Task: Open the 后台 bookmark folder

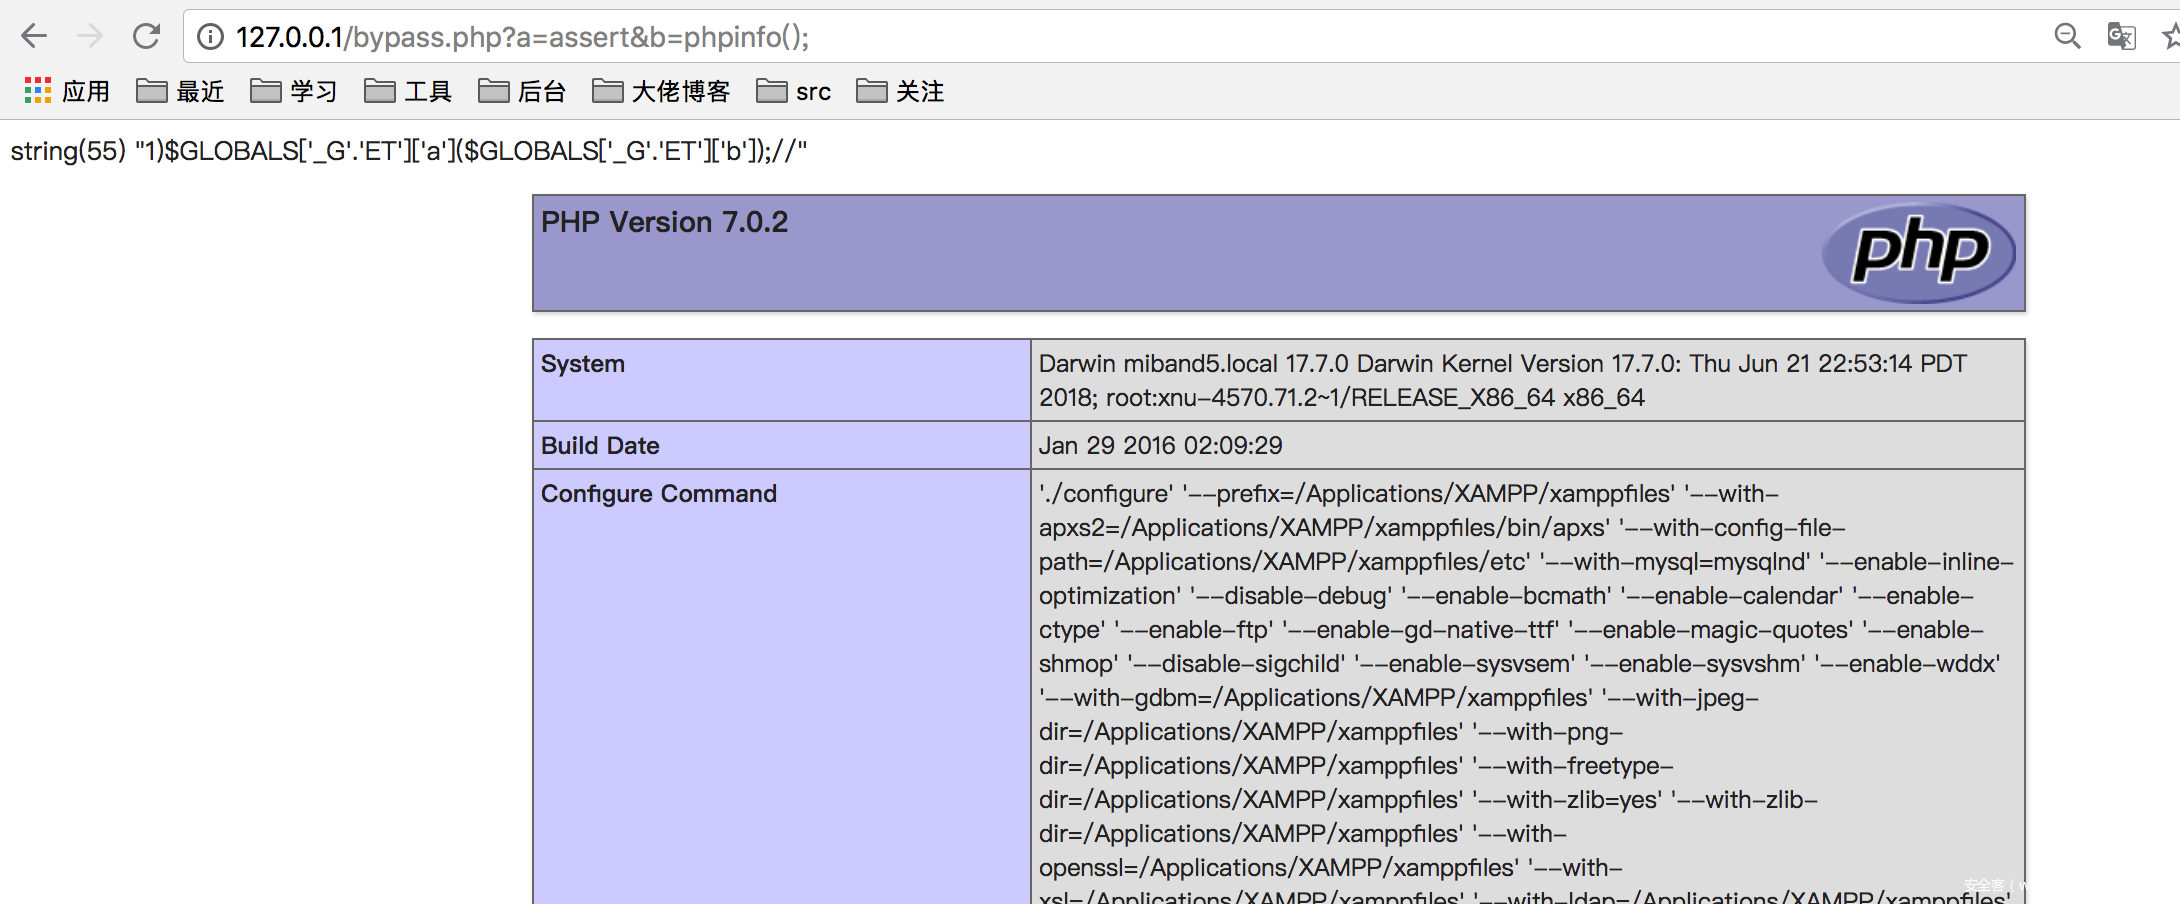Action: (x=522, y=92)
